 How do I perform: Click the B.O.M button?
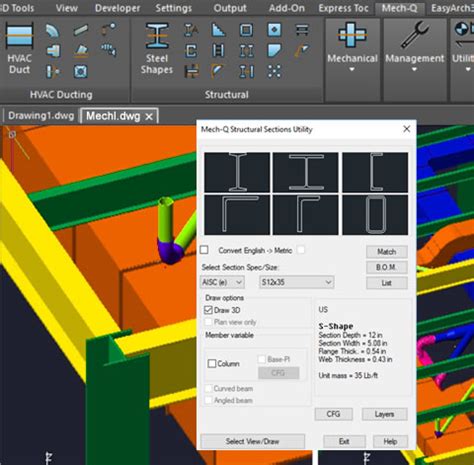387,267
